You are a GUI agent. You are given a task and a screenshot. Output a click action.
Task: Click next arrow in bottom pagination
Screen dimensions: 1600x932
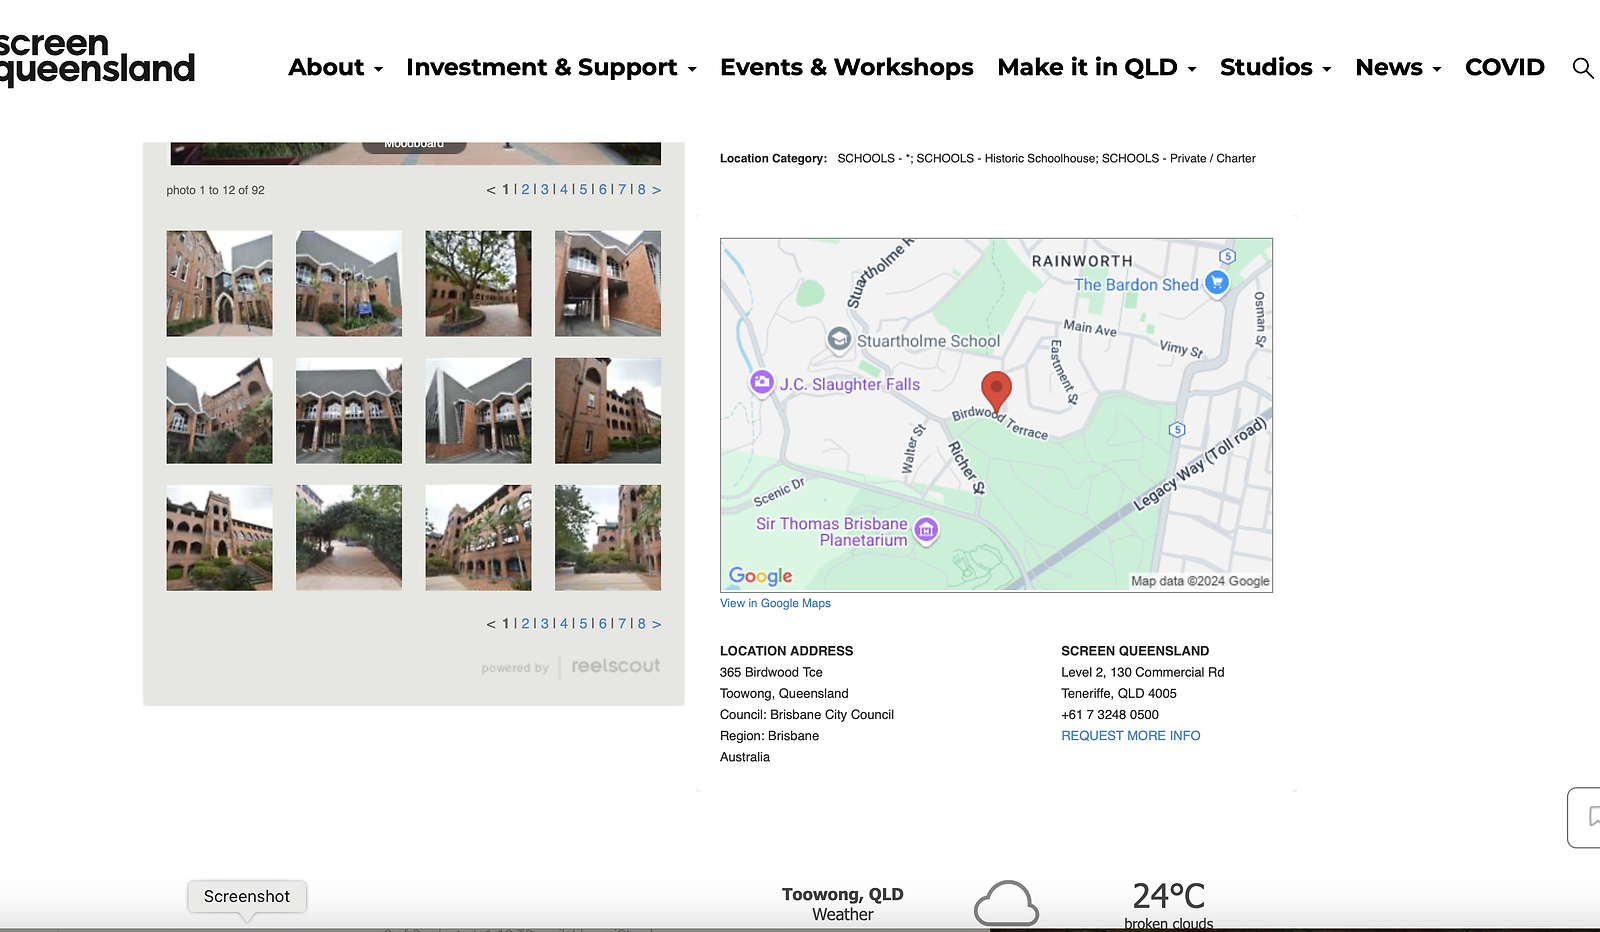656,623
